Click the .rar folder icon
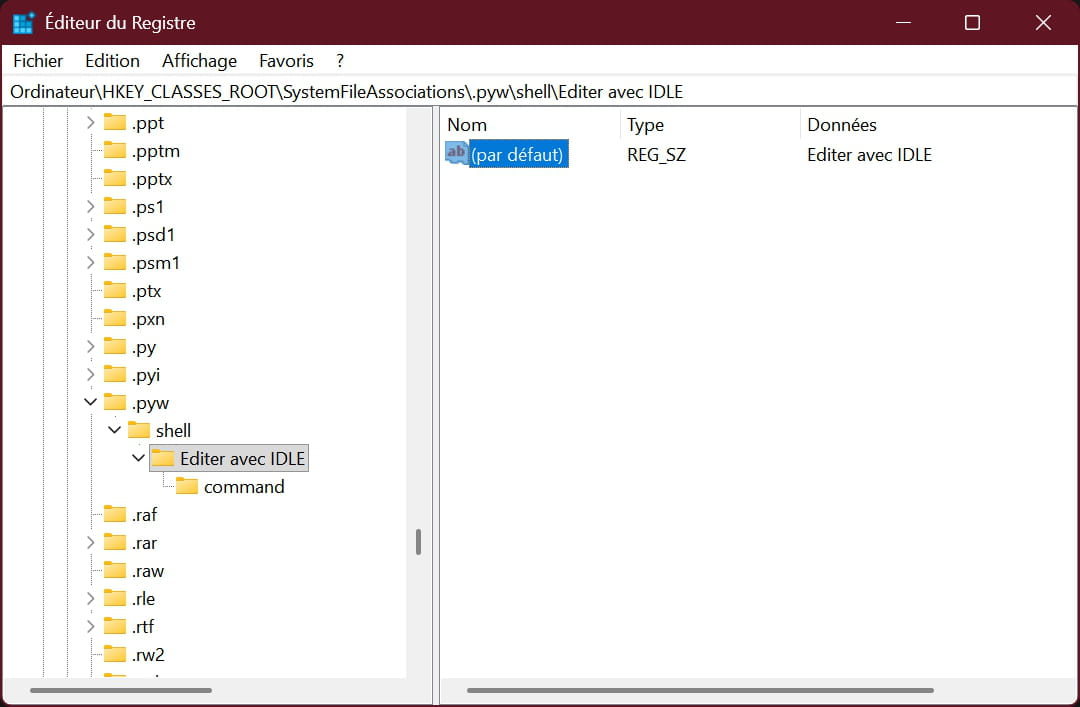The height and width of the screenshot is (707, 1080). tap(115, 542)
